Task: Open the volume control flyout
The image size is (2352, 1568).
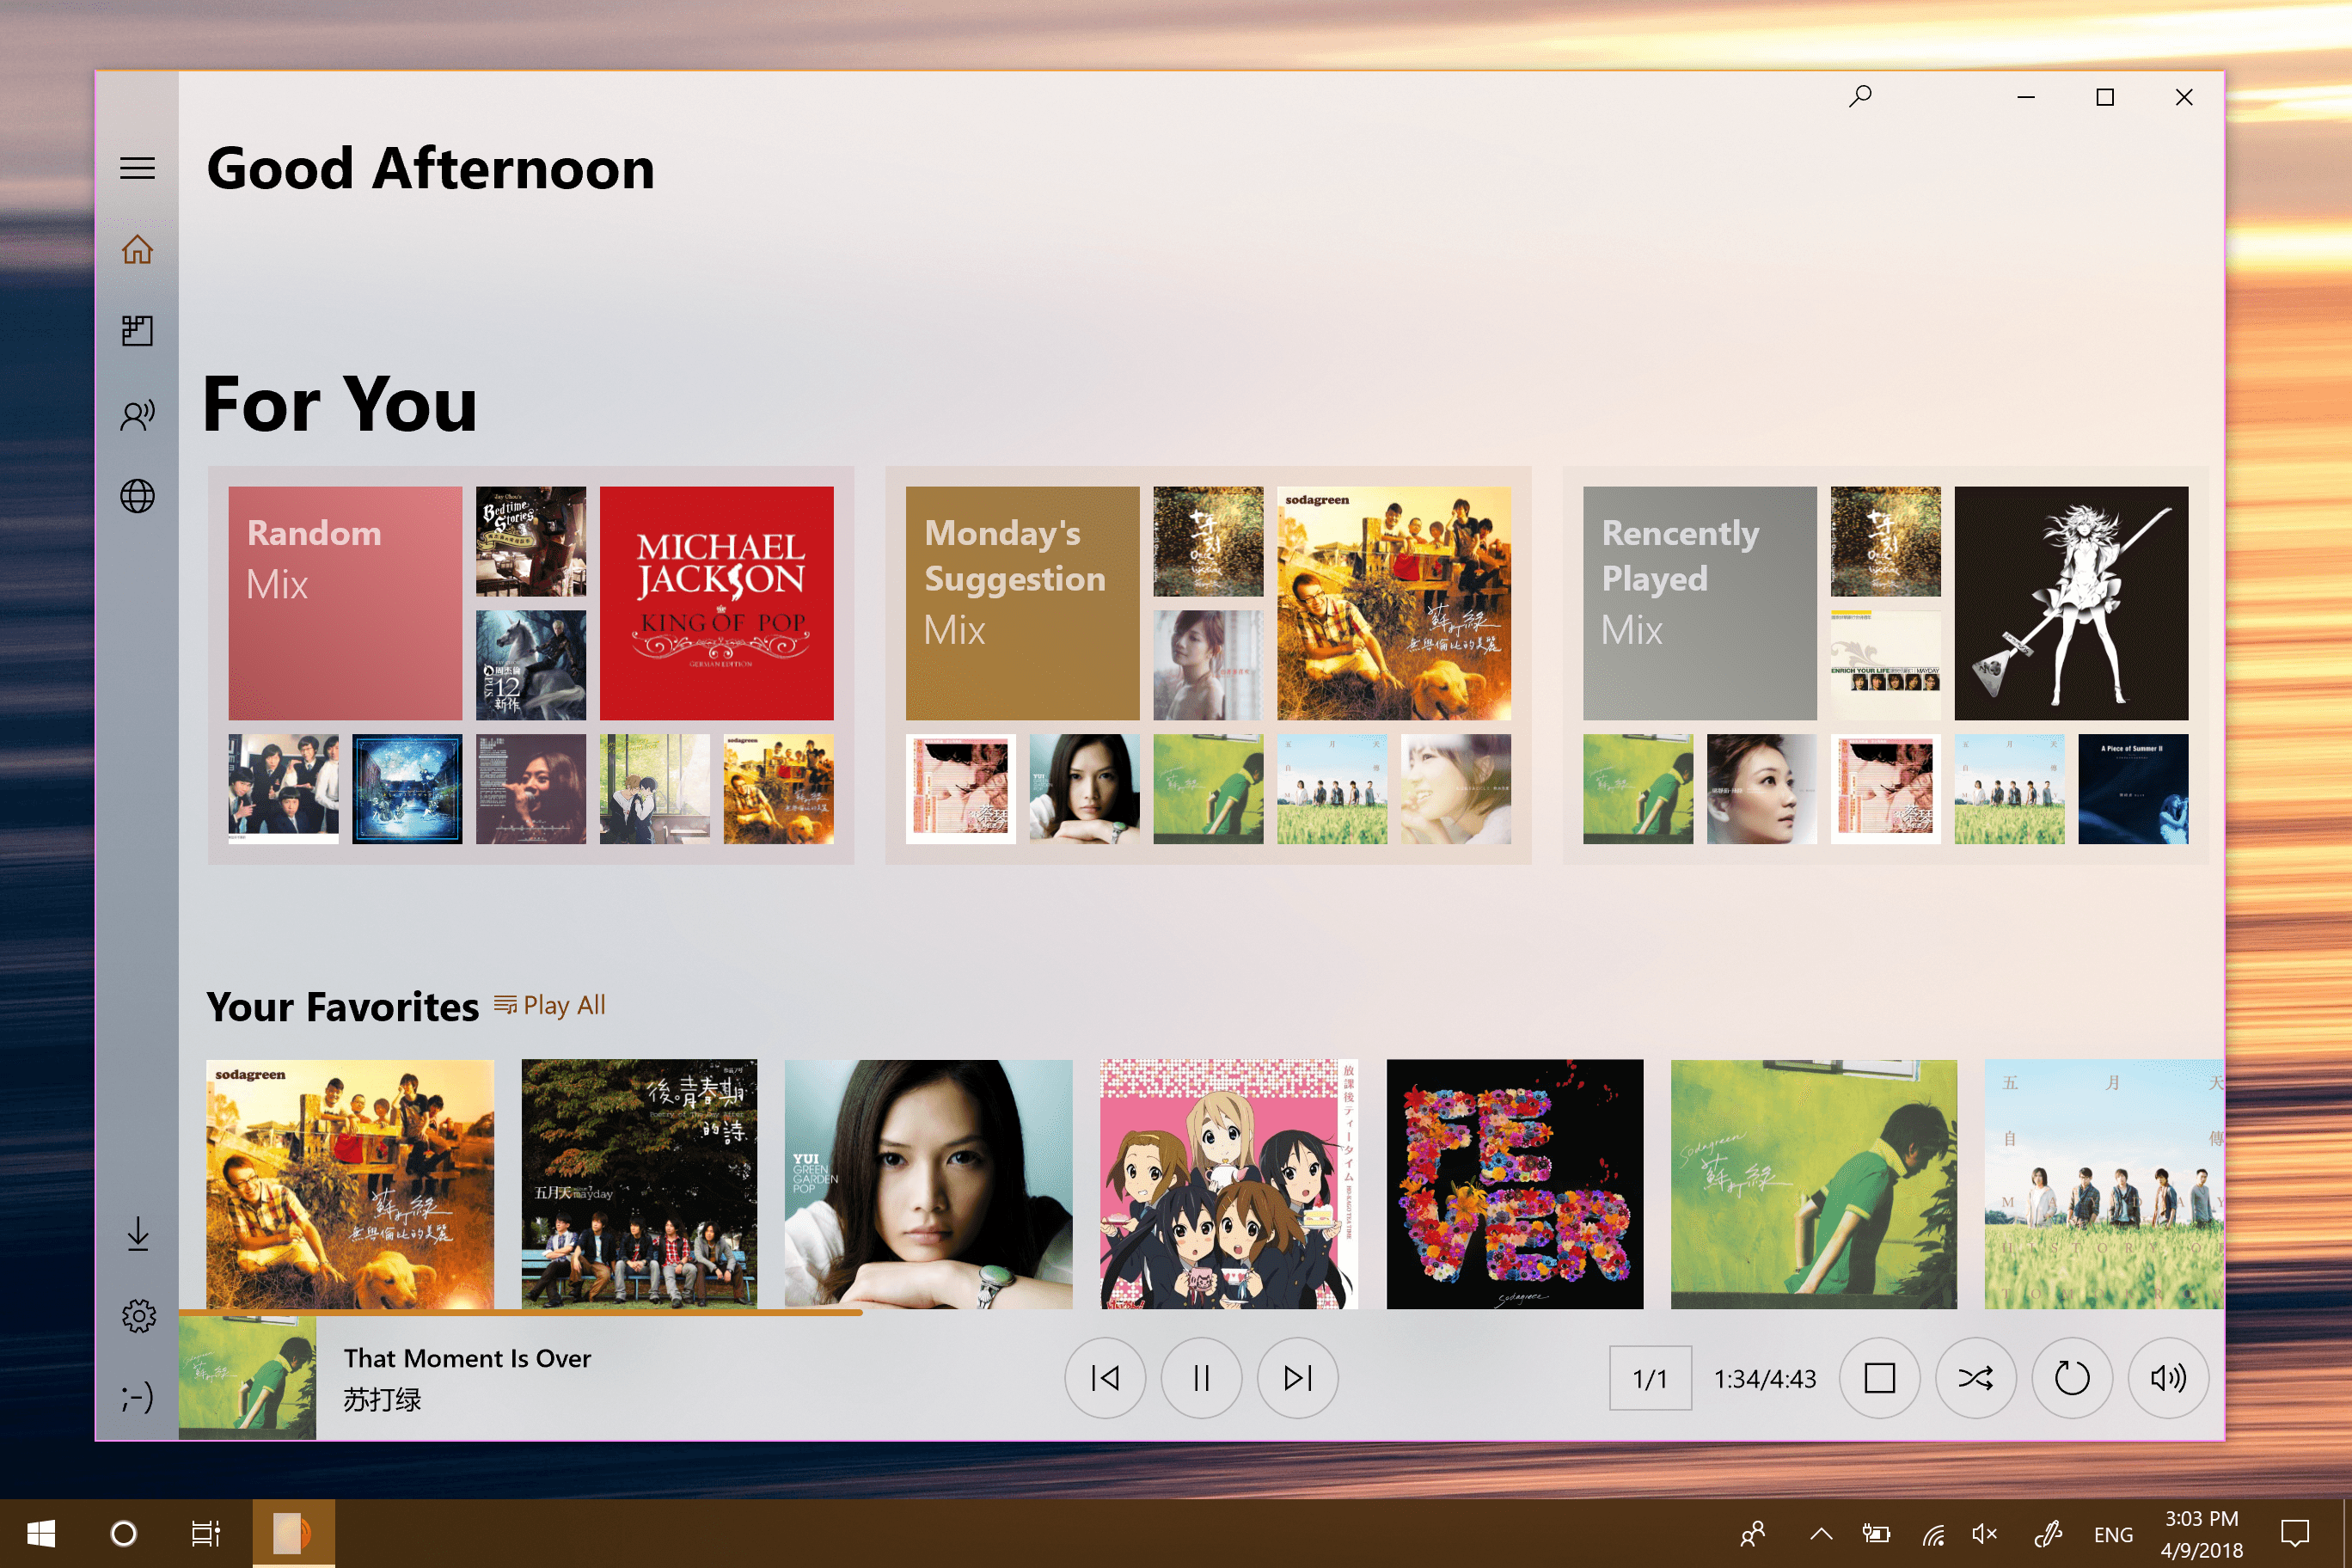Action: point(2167,1378)
